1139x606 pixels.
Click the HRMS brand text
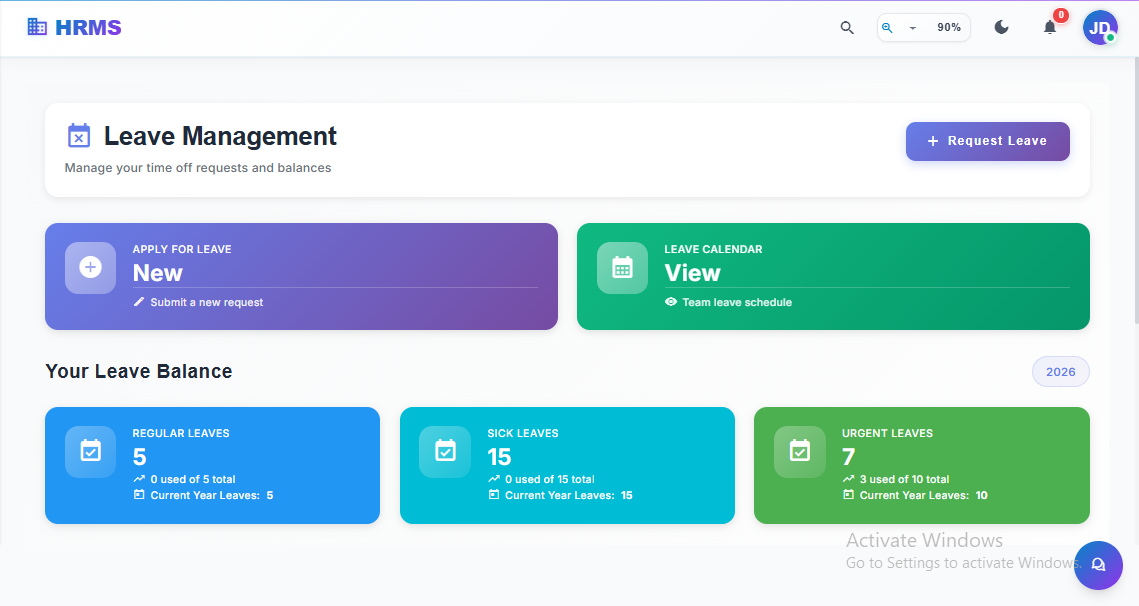[88, 28]
